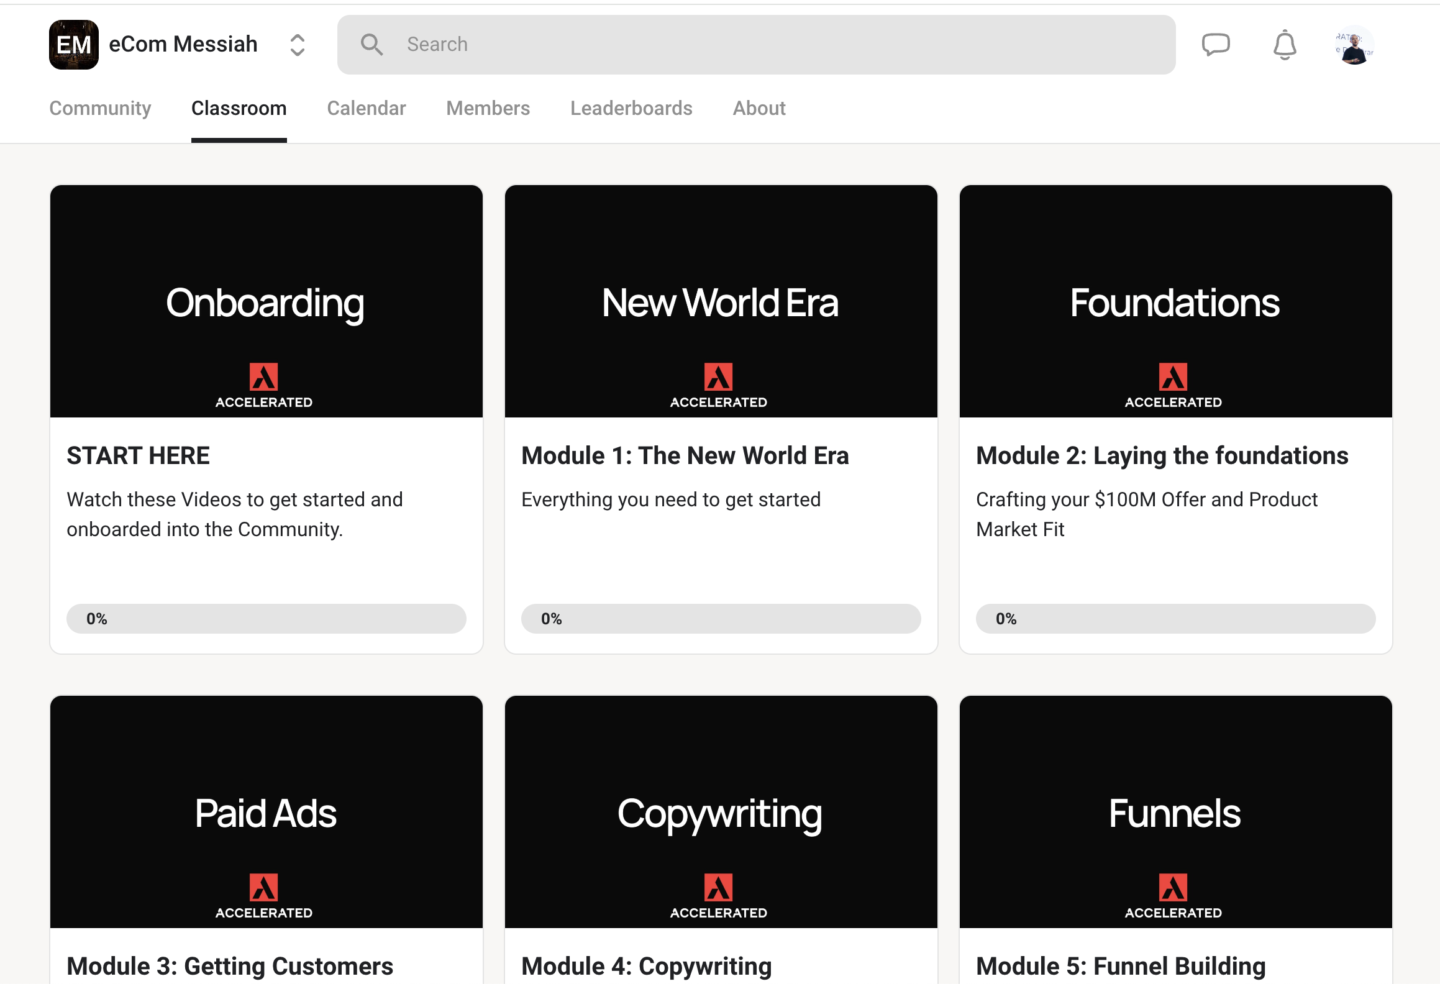Screen dimensions: 1440x984
Task: Click the EM community logo icon
Action: 74,45
